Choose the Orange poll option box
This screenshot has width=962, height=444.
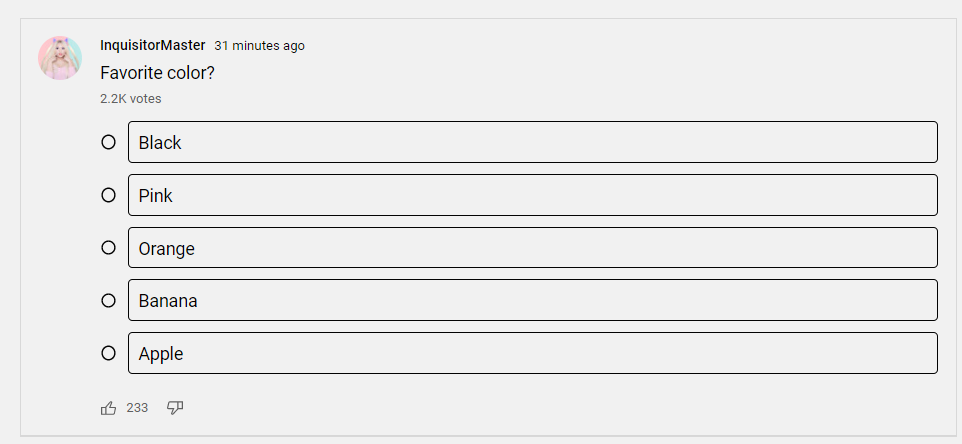coord(532,248)
